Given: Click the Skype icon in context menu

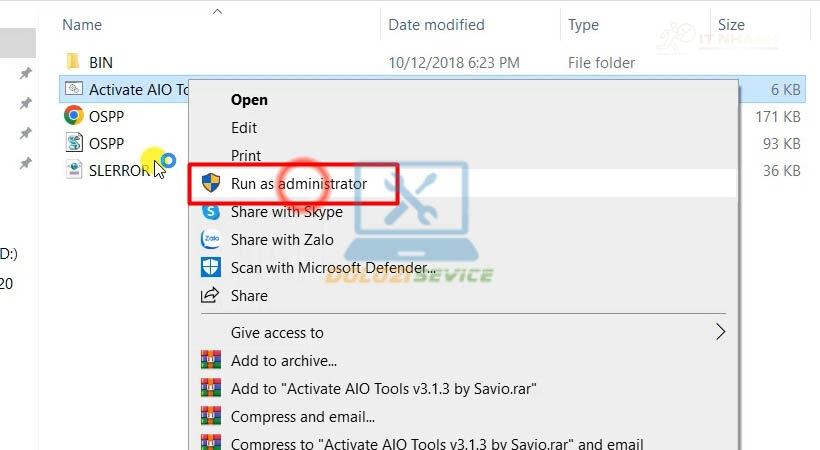Looking at the screenshot, I should pos(211,212).
